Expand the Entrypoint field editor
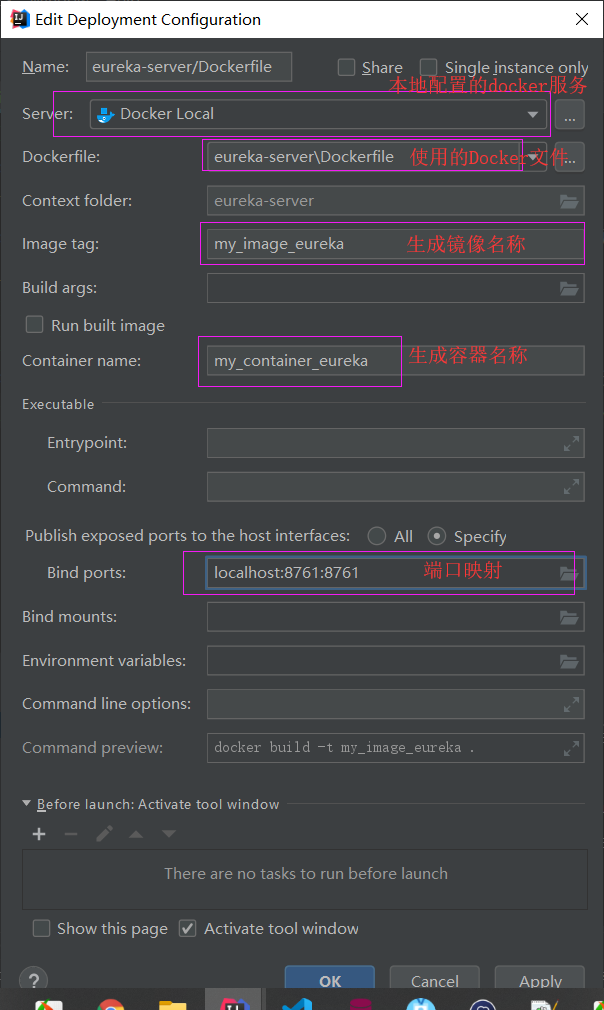 tap(571, 444)
